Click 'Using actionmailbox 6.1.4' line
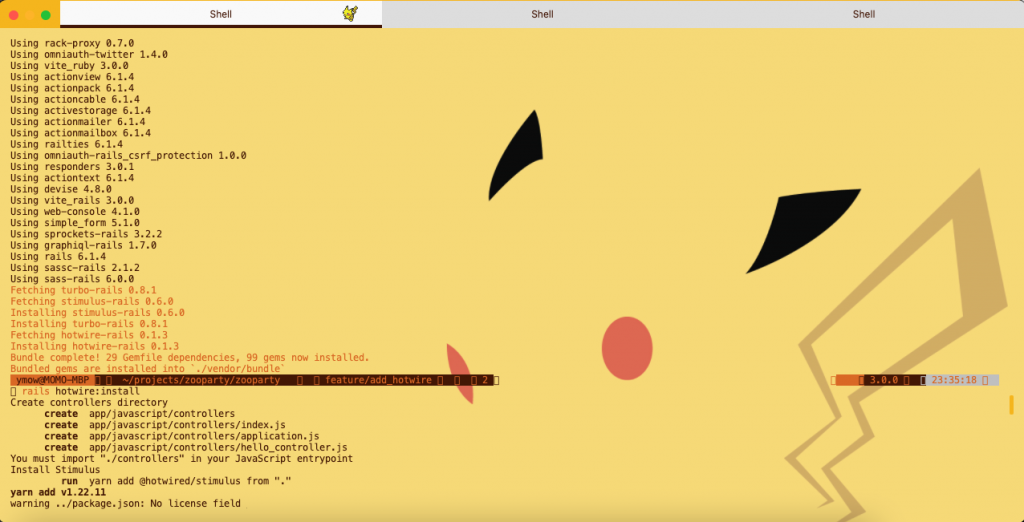 coord(80,133)
